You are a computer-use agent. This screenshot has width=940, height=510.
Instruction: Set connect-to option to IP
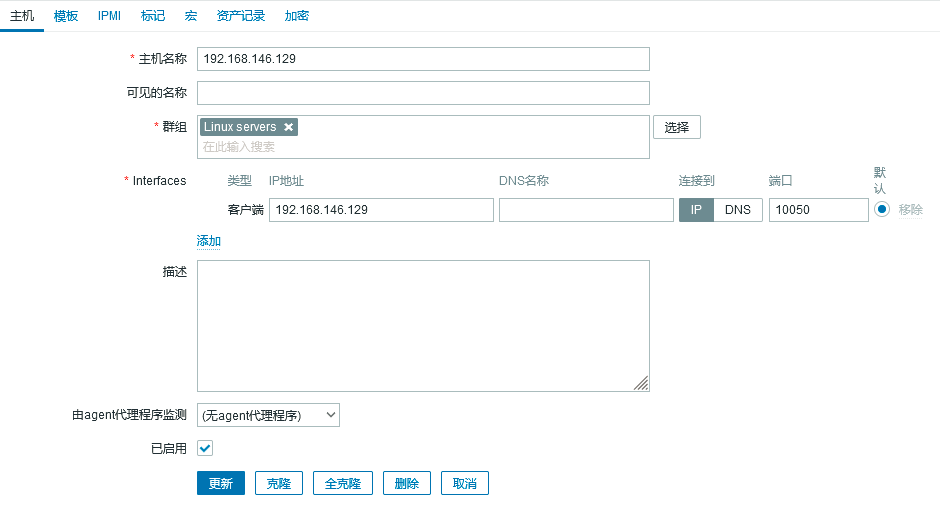click(x=696, y=210)
